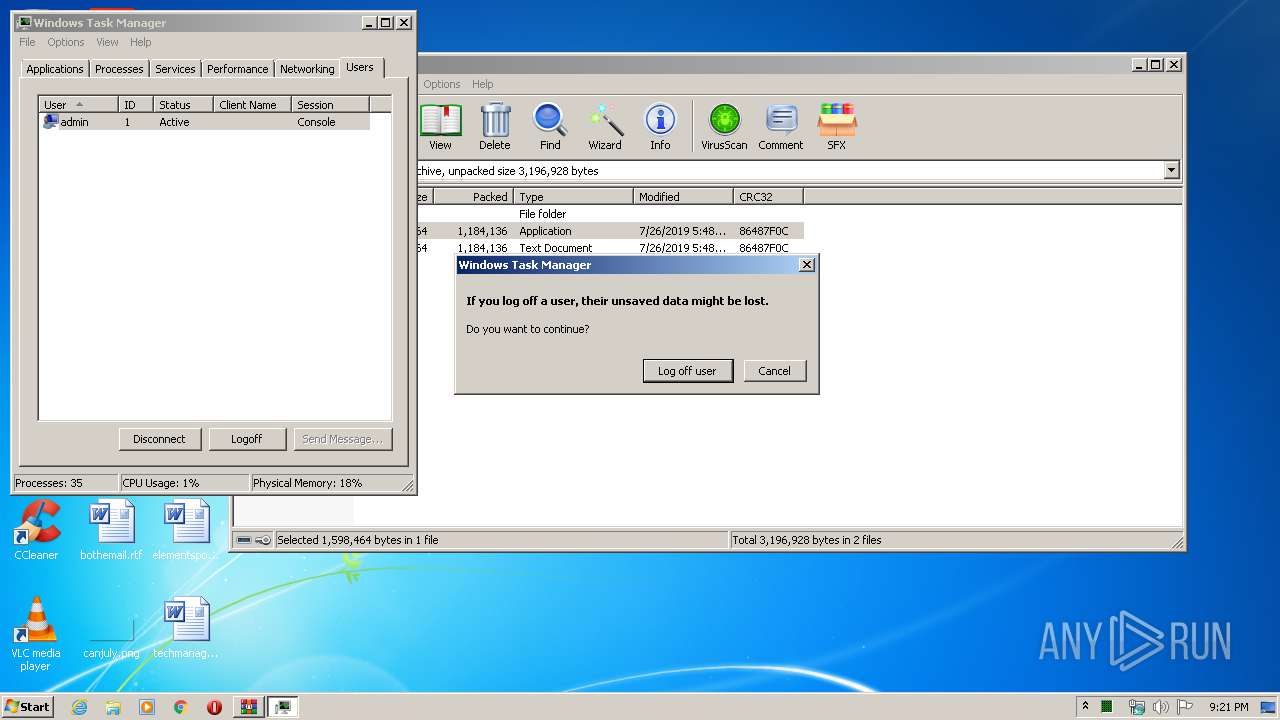Open Task Manager File menu
The image size is (1280, 720).
pos(27,42)
